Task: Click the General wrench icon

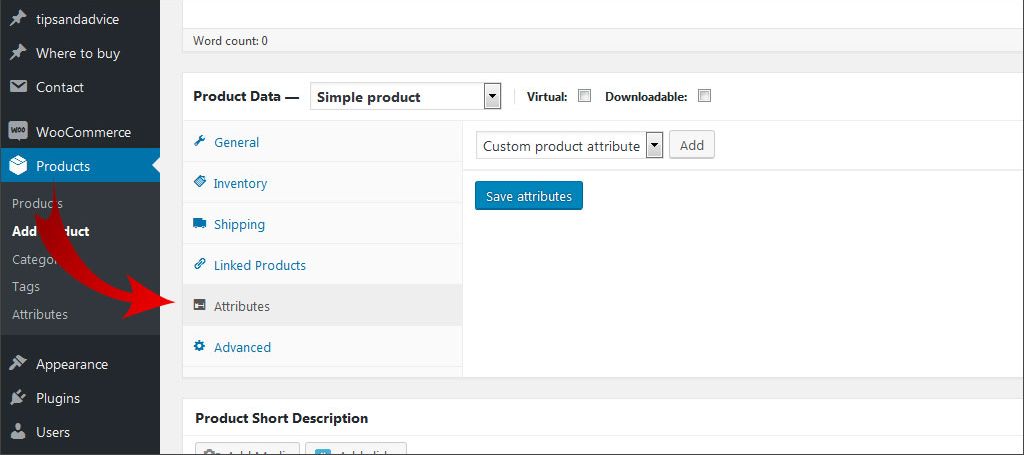Action: tap(199, 142)
